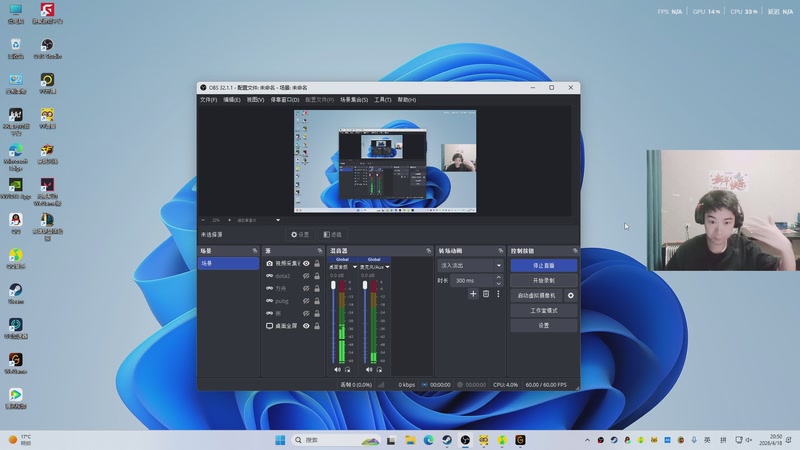Click the 工作室模式 studio mode button
Image resolution: width=800 pixels, height=450 pixels.
[x=544, y=310]
